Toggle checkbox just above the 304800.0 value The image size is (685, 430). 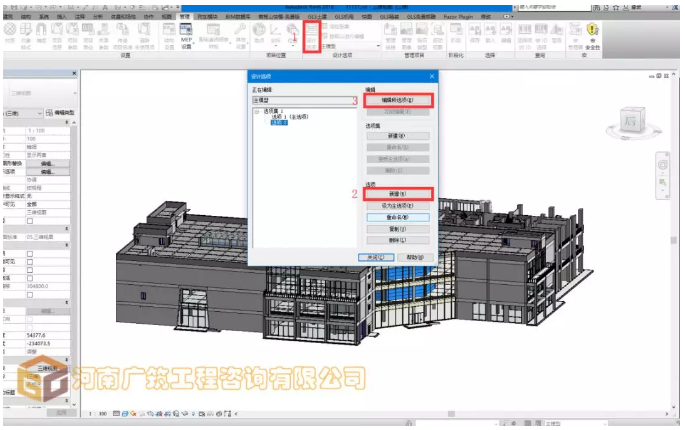click(x=30, y=278)
